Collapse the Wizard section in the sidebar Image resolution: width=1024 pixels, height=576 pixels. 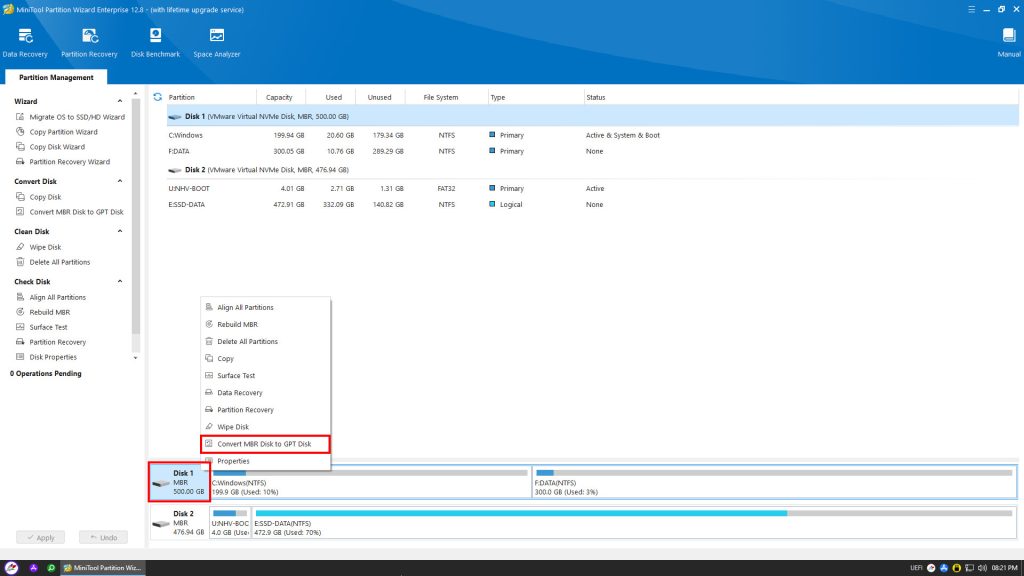point(120,101)
